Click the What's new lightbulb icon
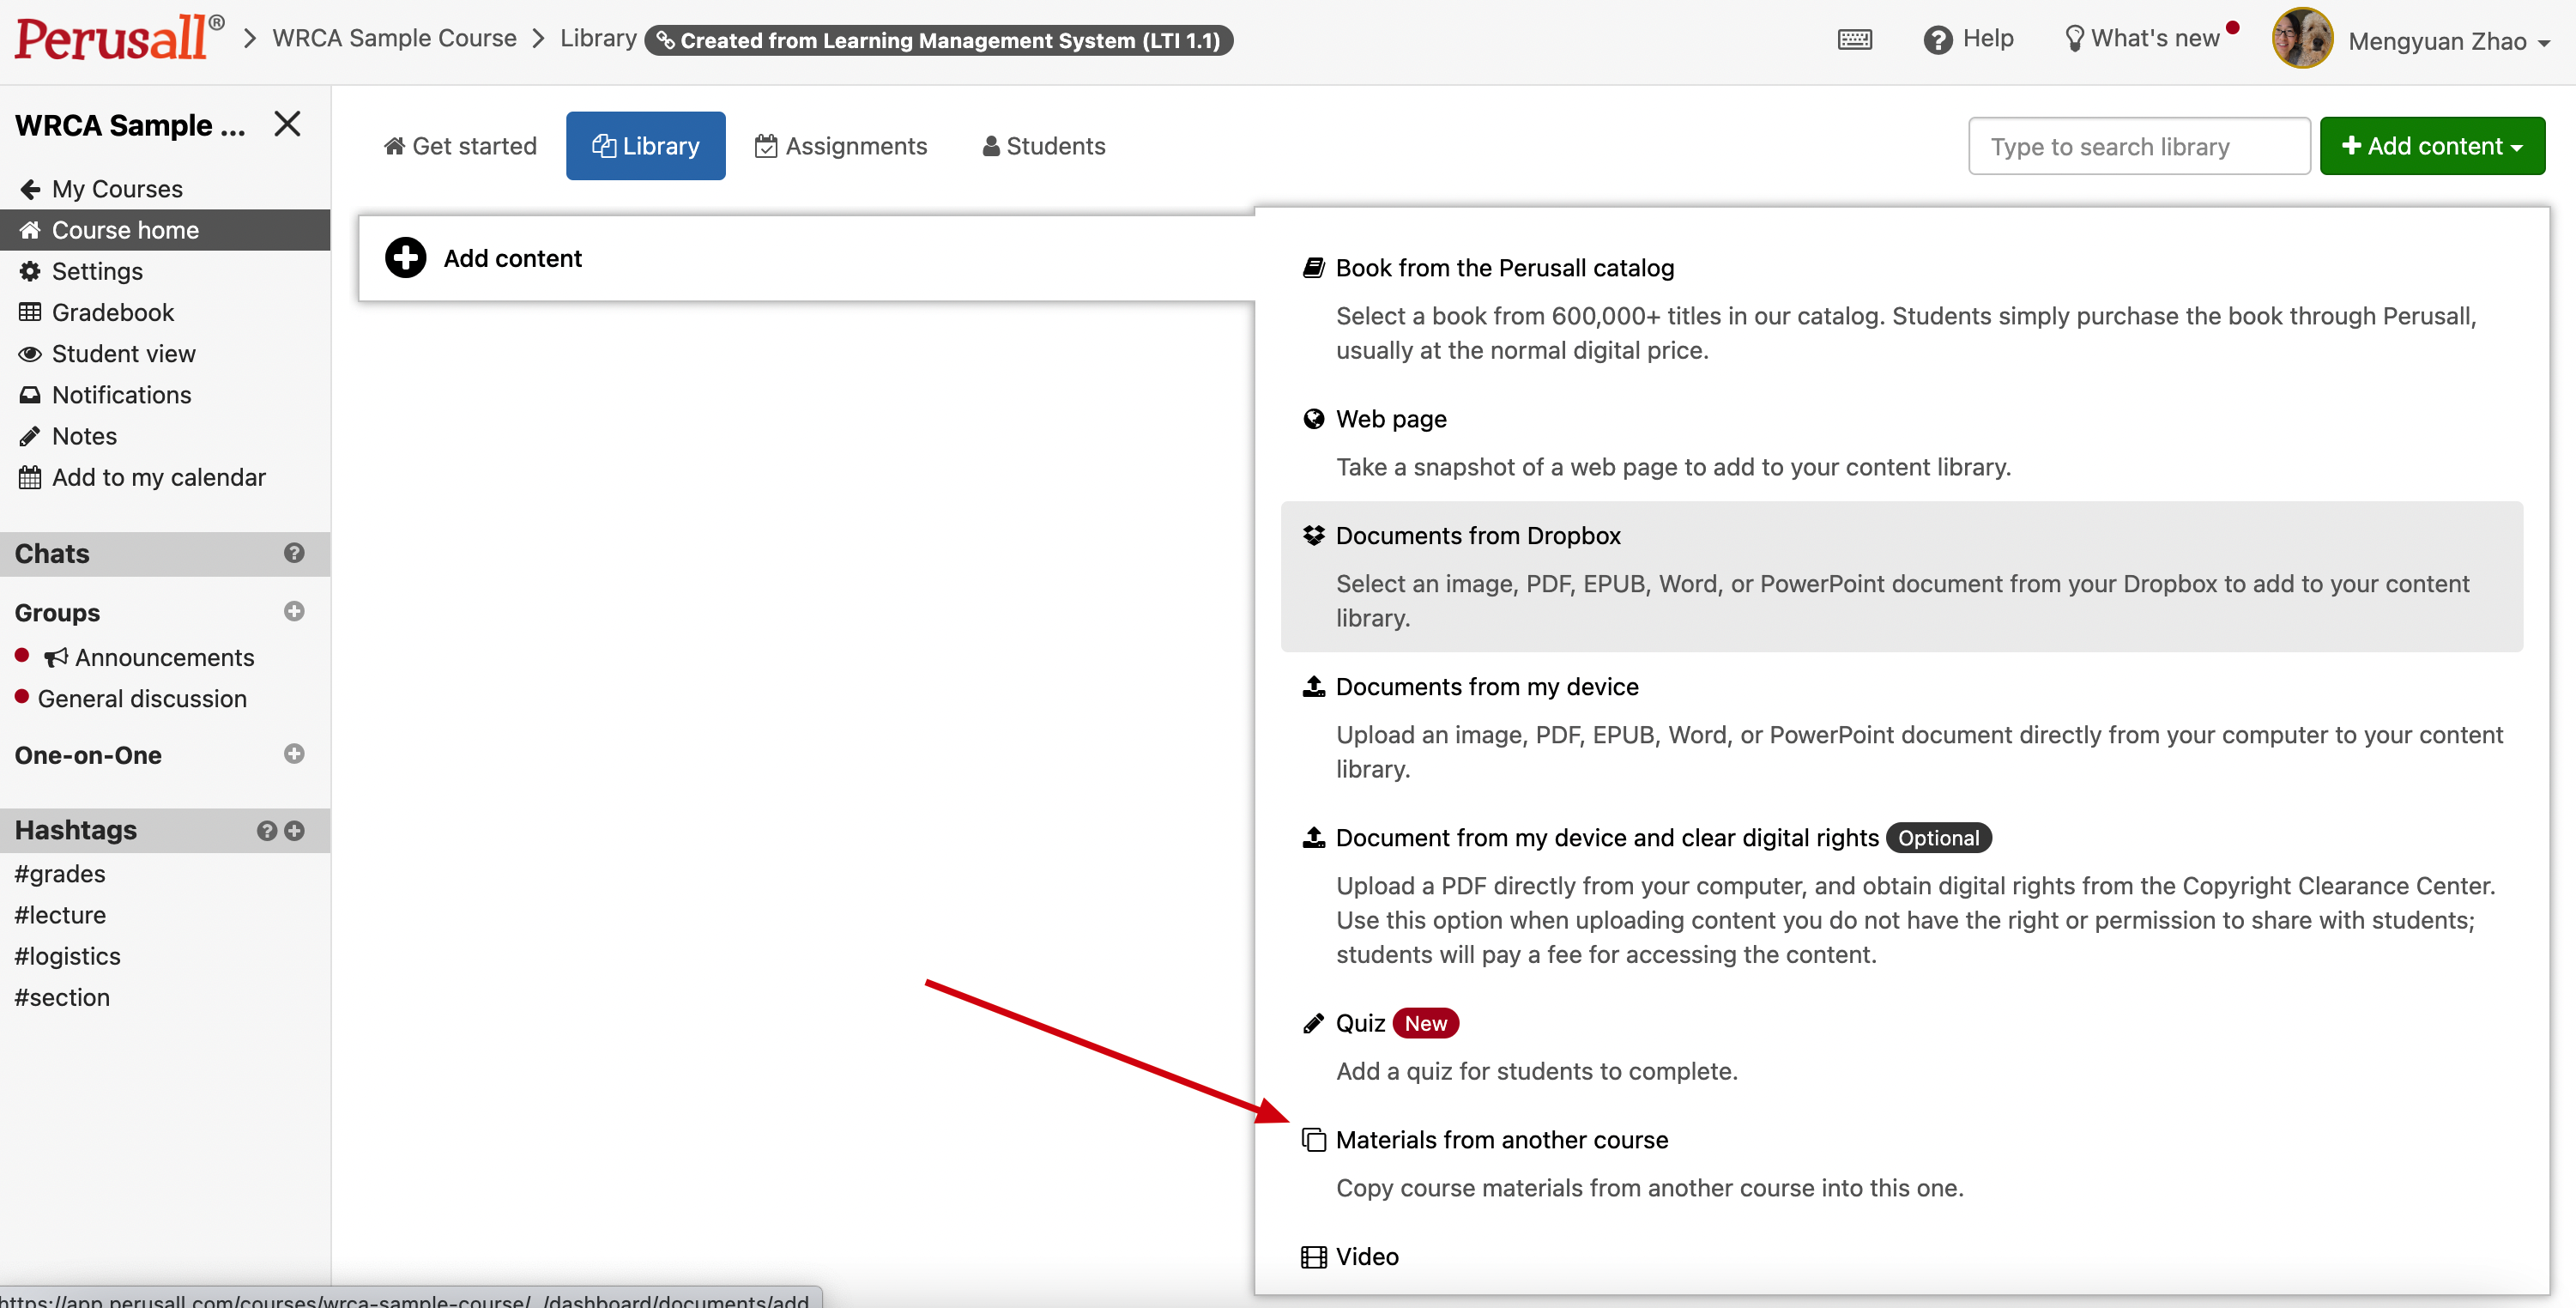 pos(2074,39)
